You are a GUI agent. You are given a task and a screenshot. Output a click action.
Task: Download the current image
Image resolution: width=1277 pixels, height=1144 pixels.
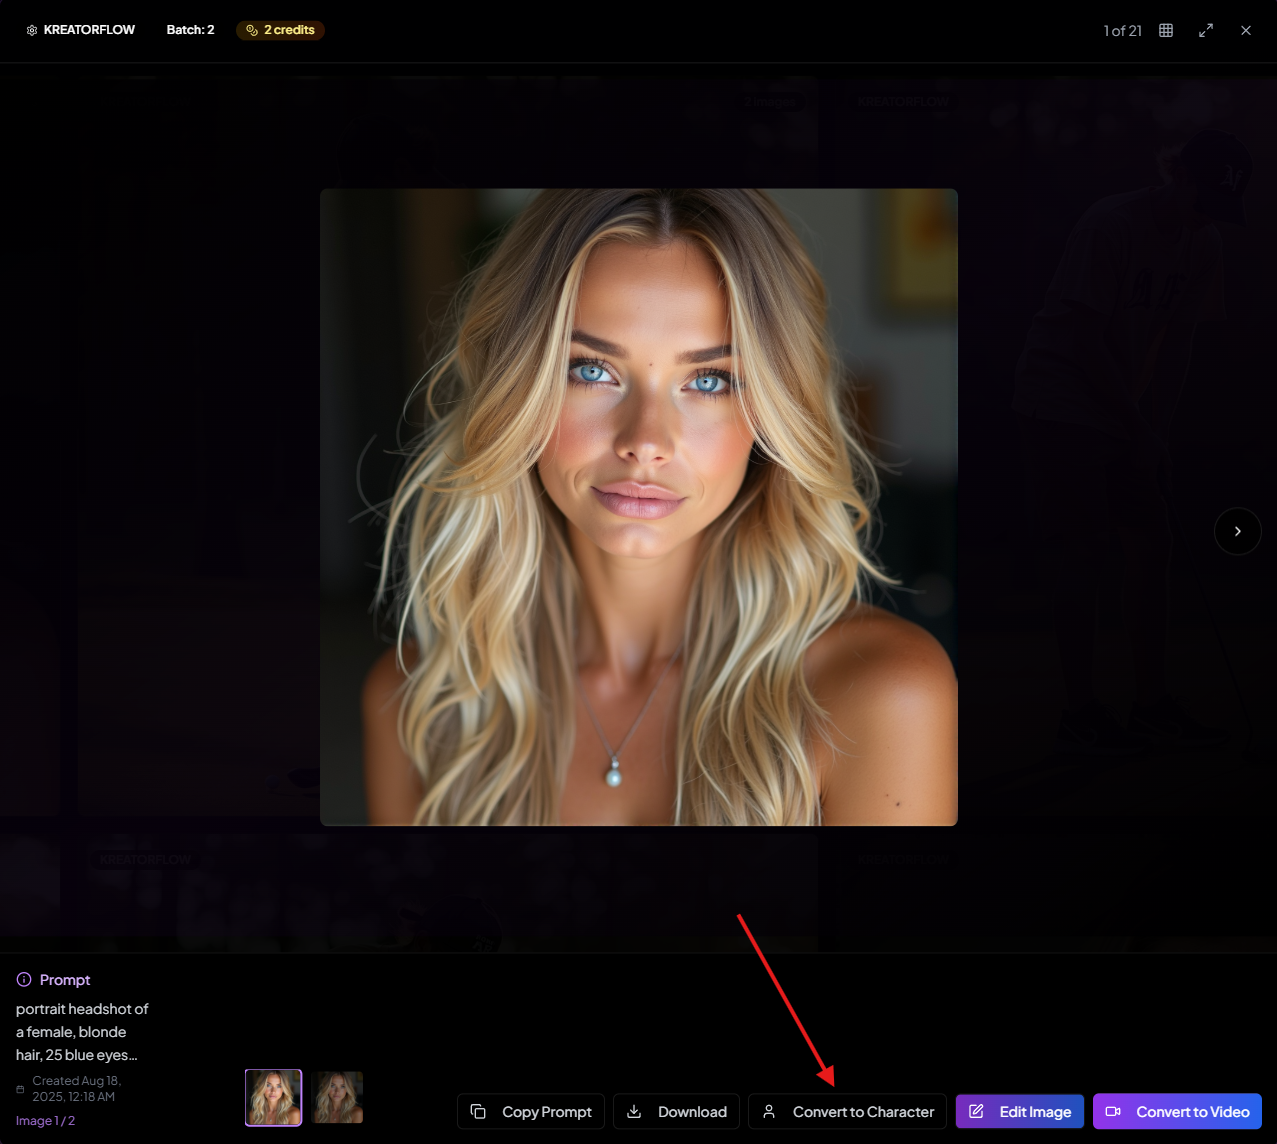pyautogui.click(x=676, y=1111)
